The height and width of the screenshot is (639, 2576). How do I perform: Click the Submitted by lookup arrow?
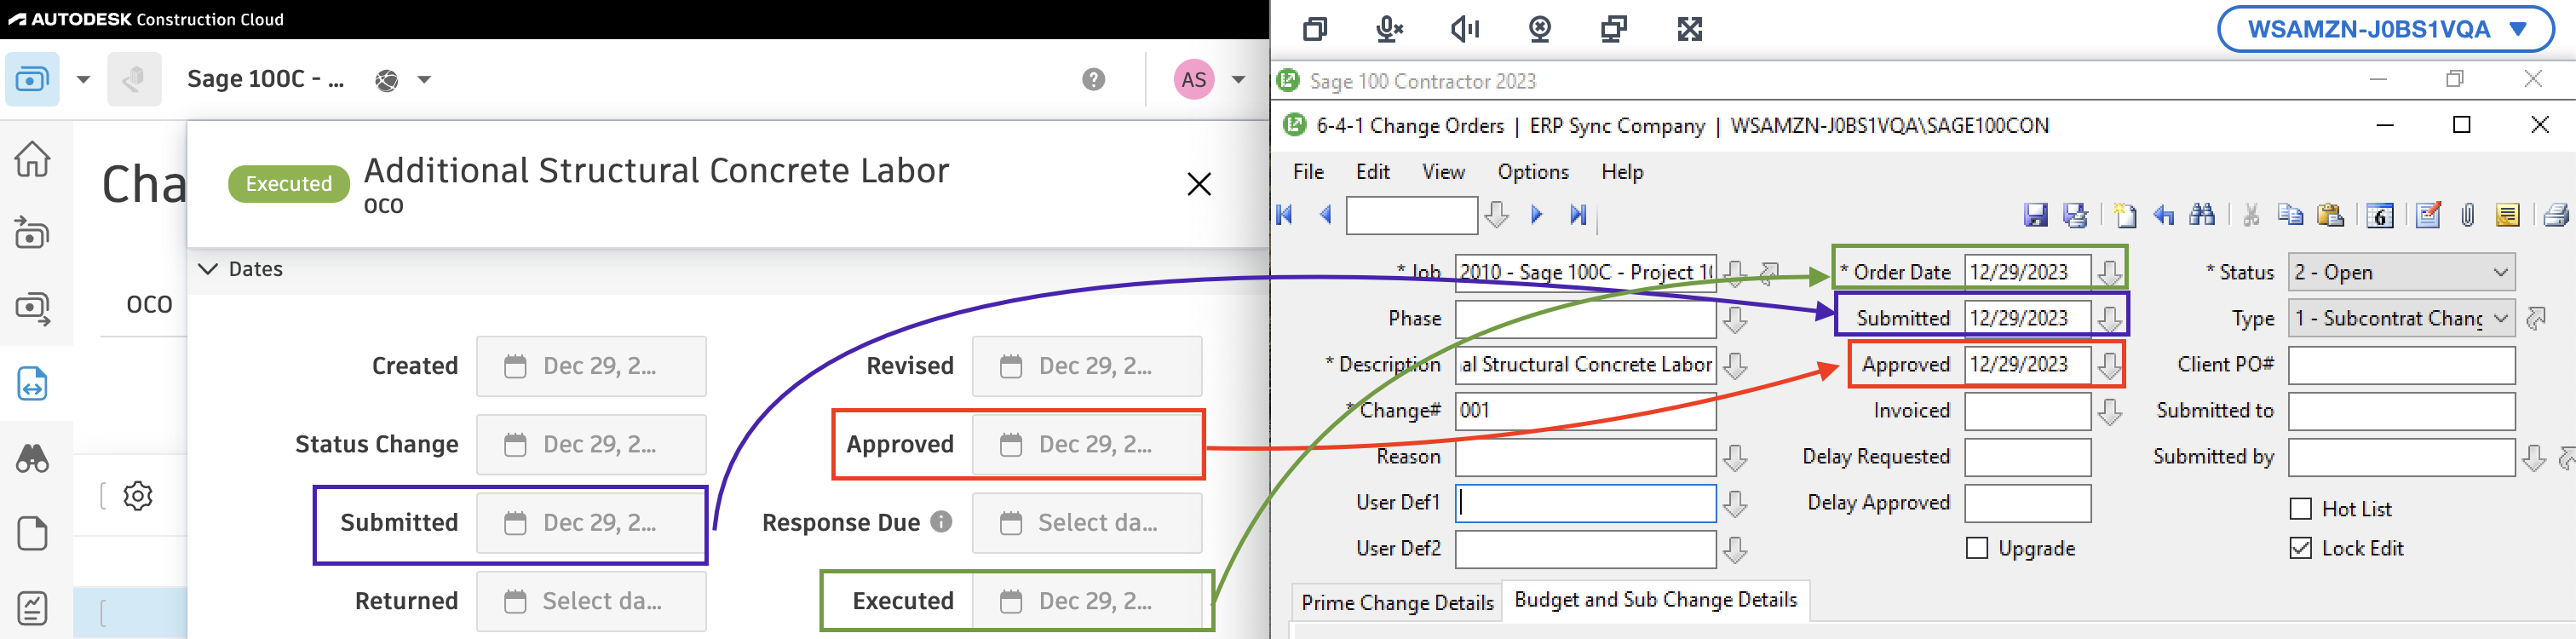[2533, 458]
